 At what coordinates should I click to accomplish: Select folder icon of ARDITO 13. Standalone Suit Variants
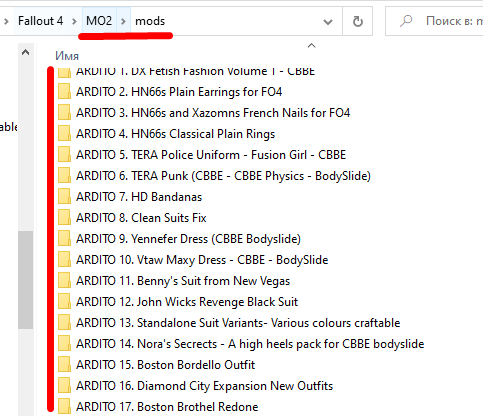coord(64,323)
